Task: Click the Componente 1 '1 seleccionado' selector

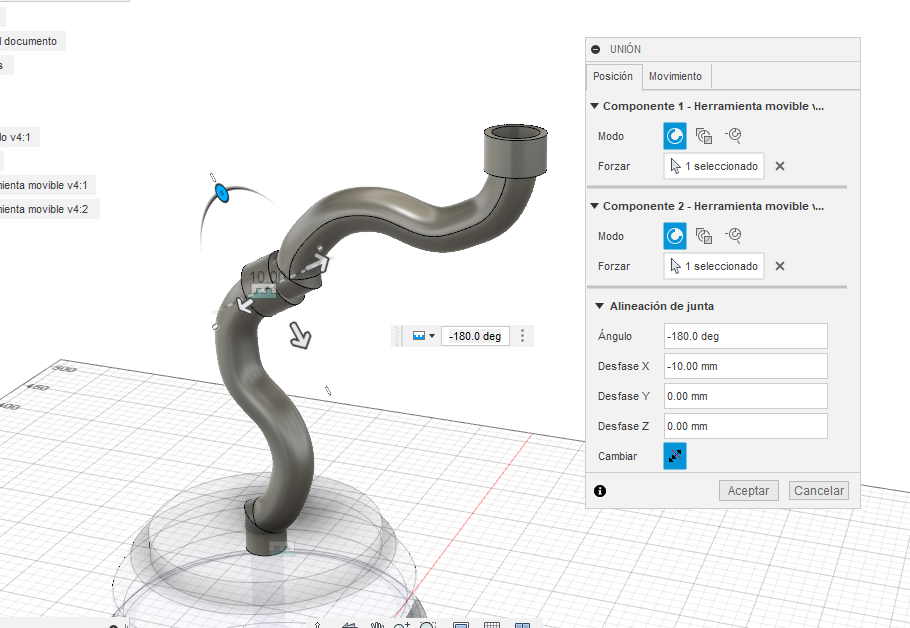Action: click(714, 166)
